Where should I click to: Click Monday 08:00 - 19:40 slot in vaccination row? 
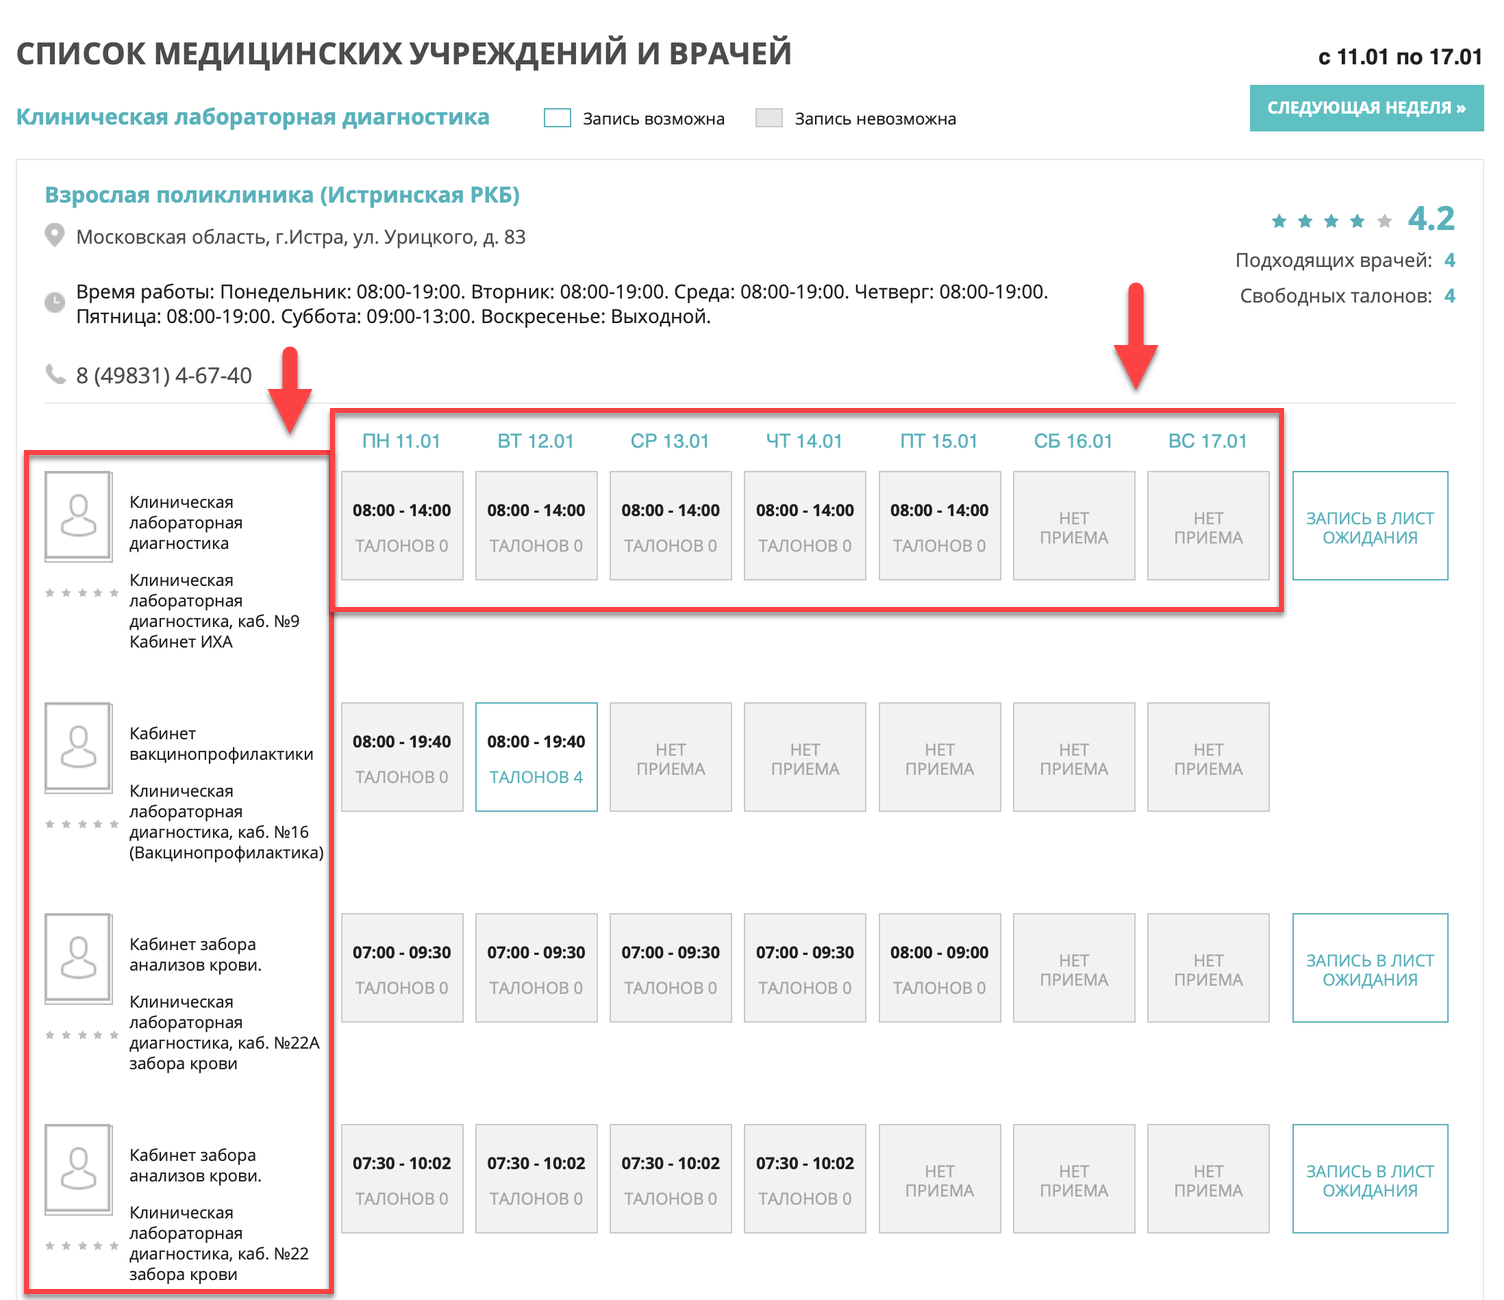pos(402,757)
